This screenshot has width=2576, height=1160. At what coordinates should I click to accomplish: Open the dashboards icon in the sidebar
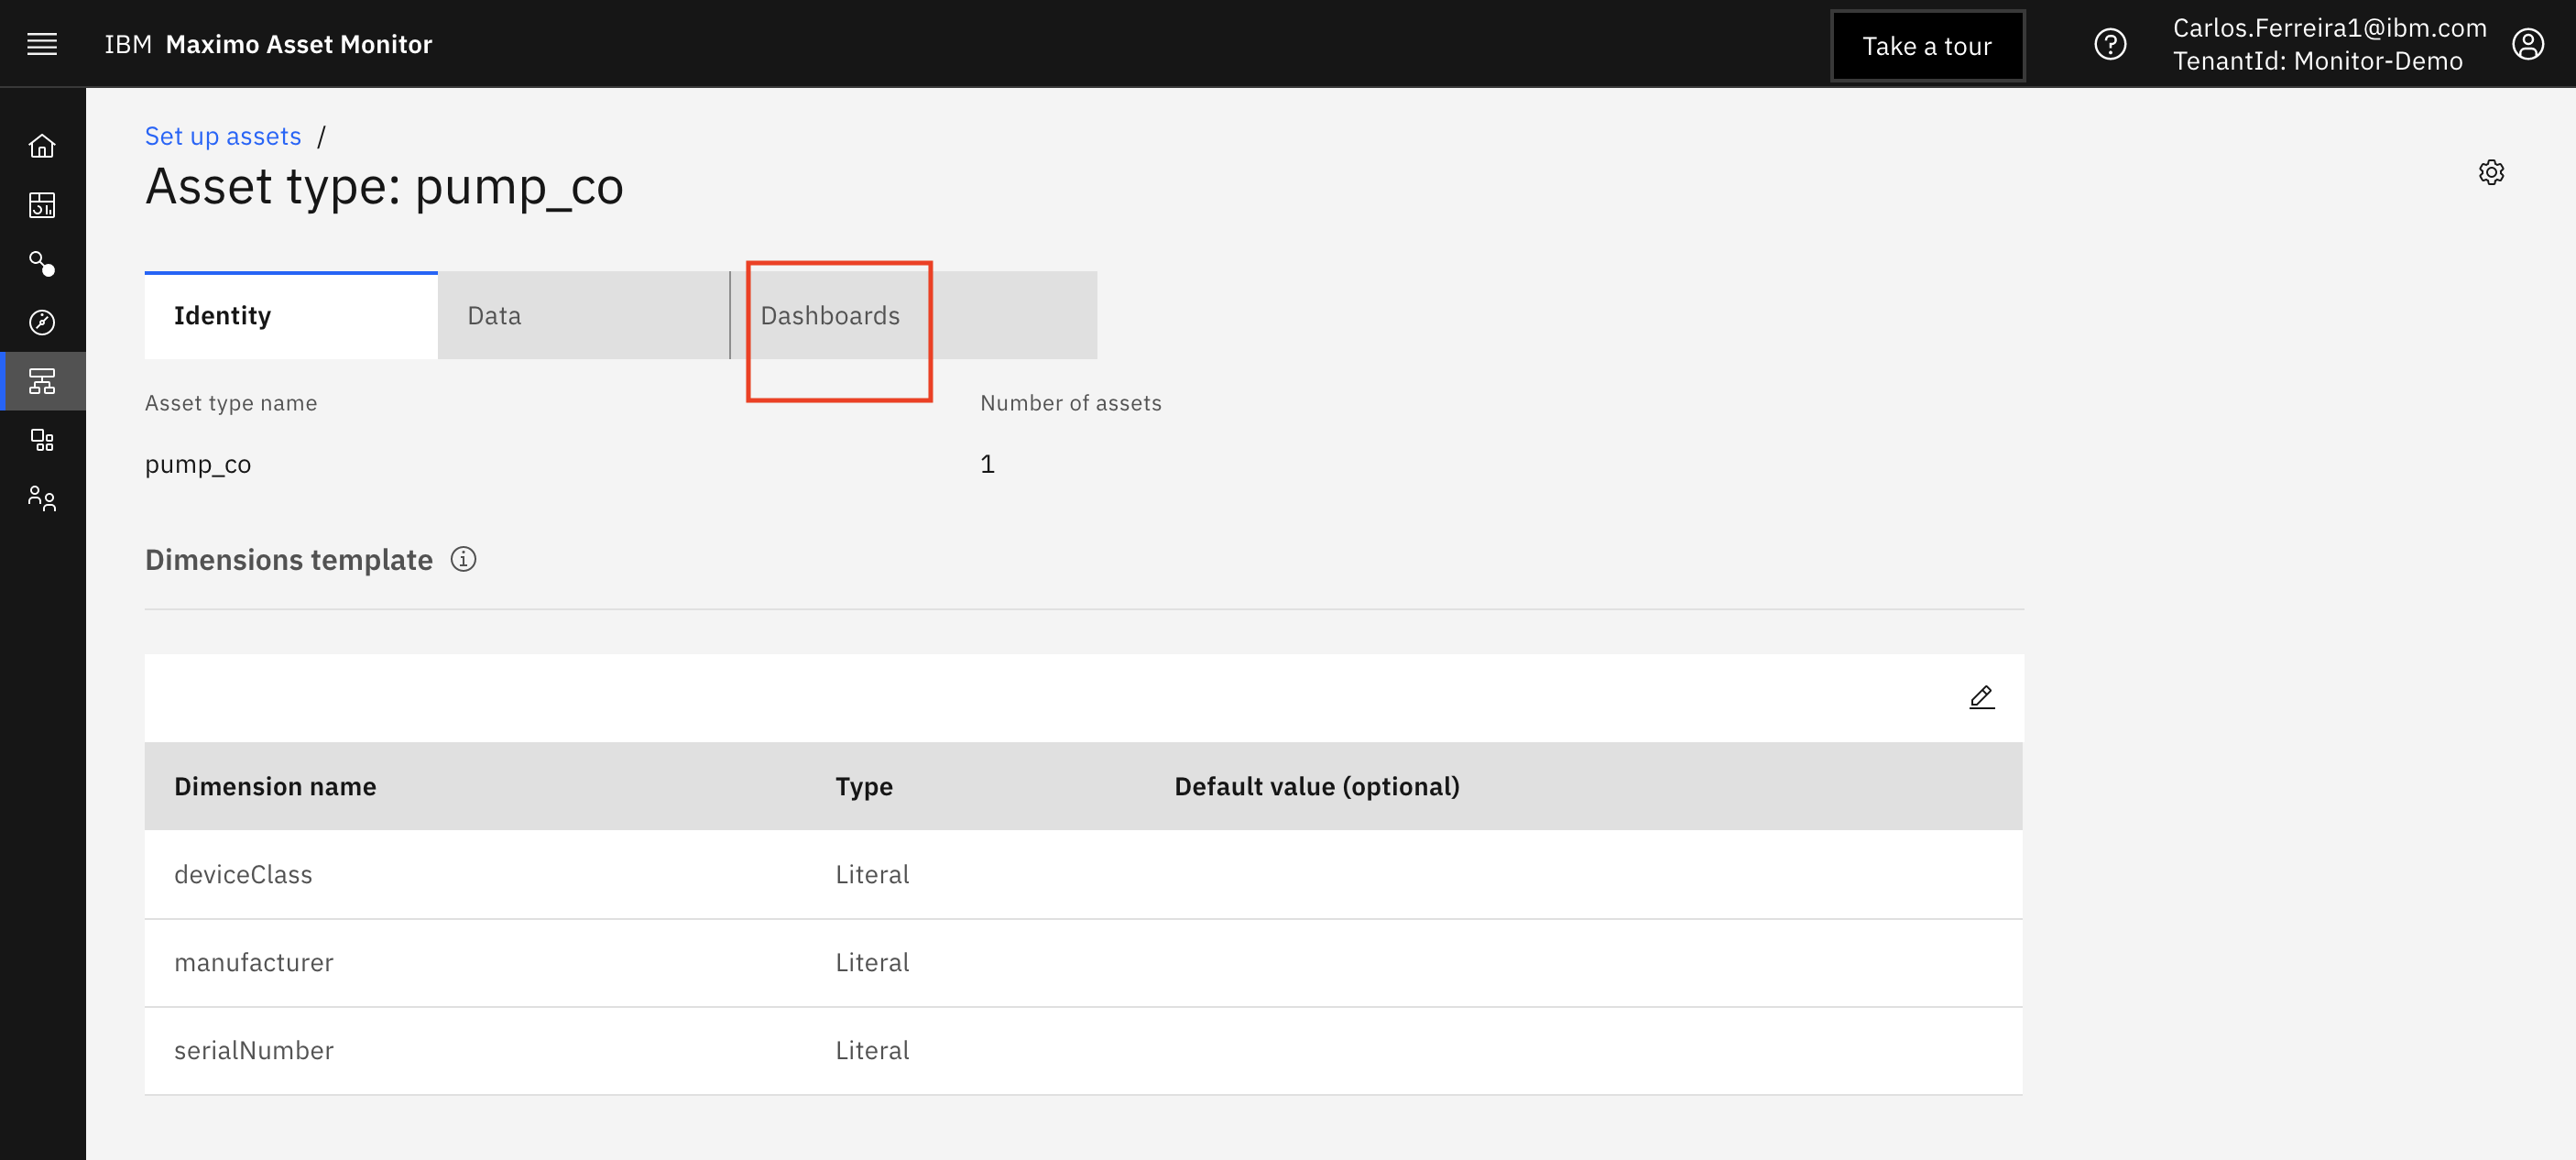42,205
